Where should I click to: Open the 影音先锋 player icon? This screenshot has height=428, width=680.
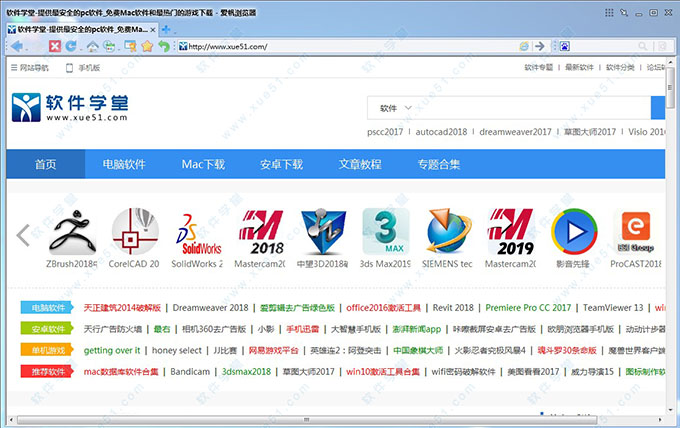pos(574,232)
